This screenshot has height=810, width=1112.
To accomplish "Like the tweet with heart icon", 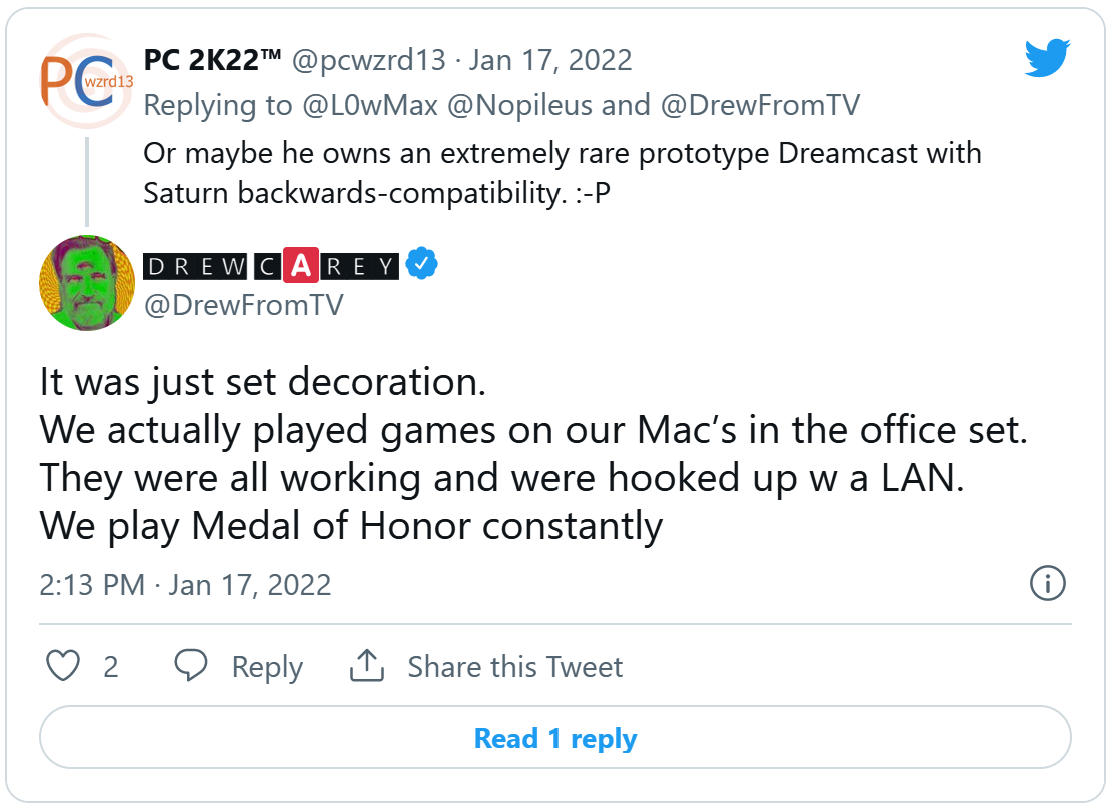I will point(63,666).
